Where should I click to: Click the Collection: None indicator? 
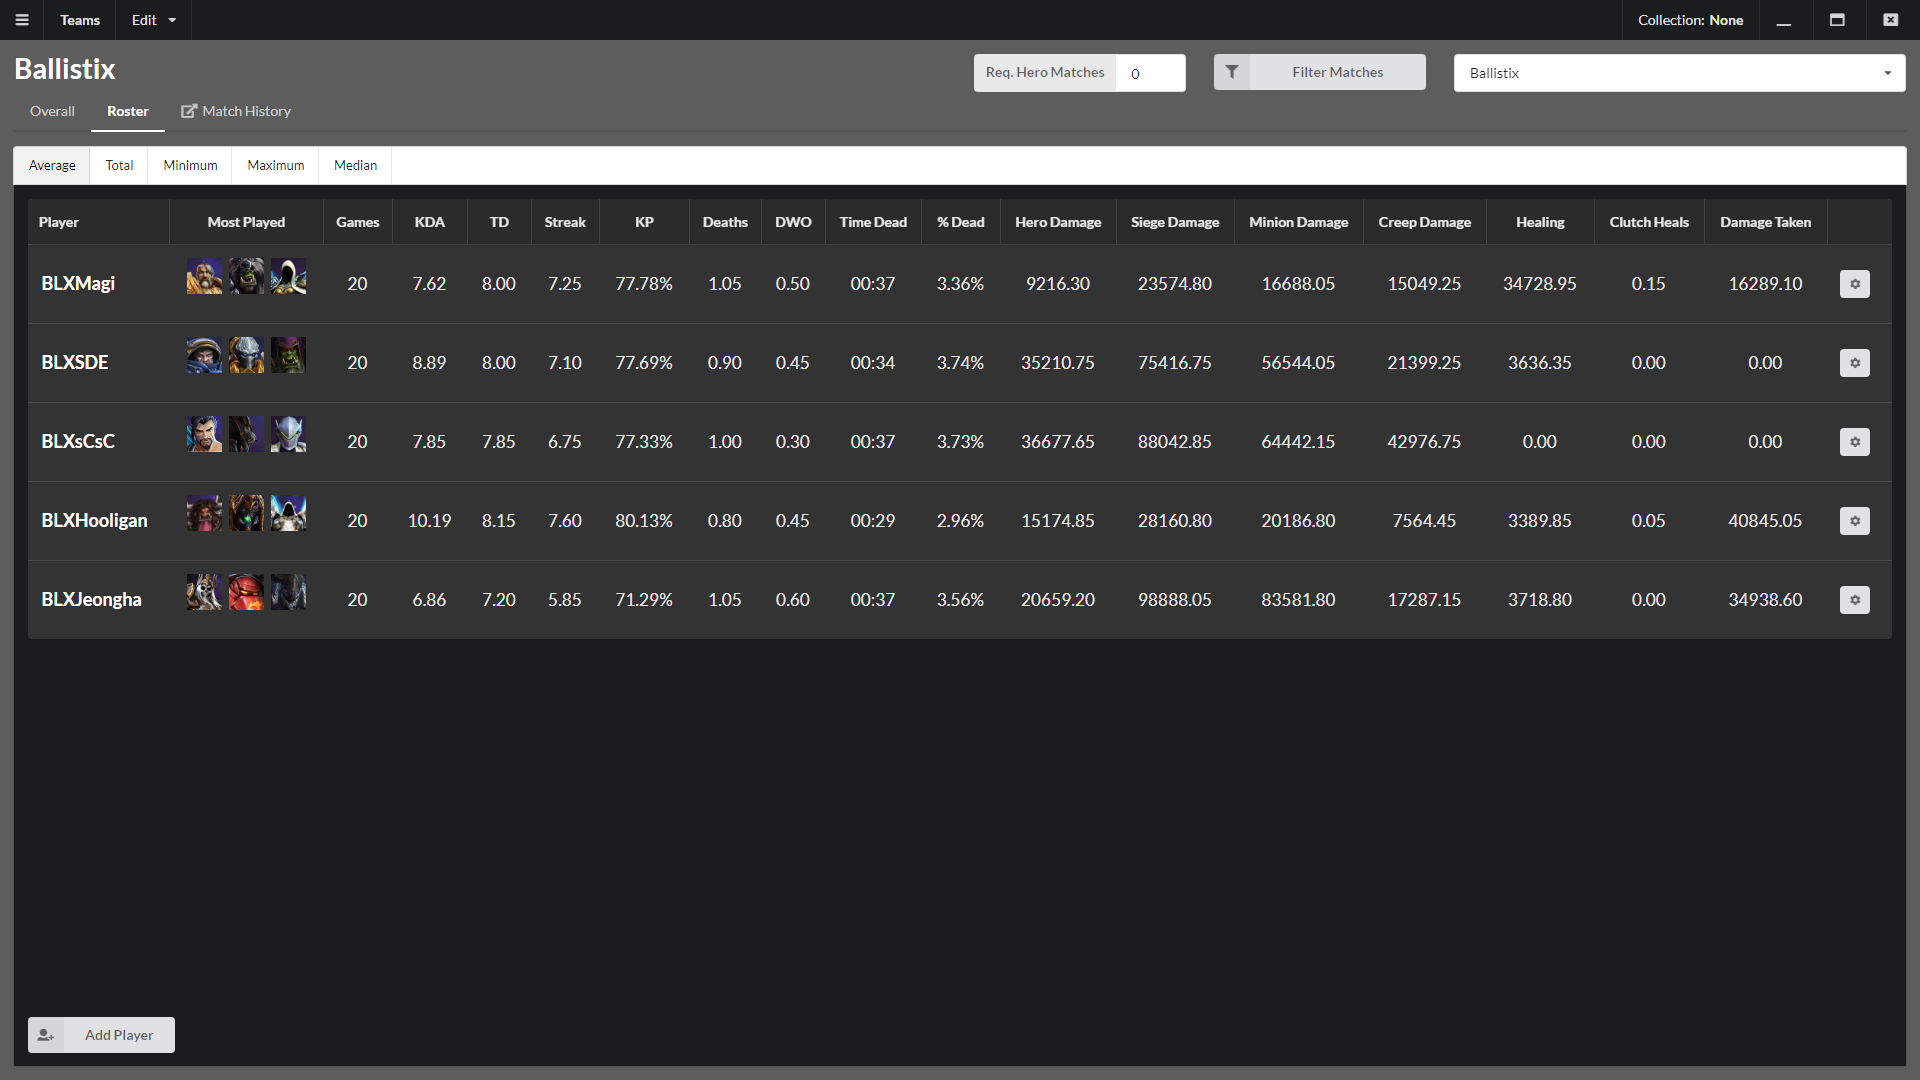pos(1690,20)
